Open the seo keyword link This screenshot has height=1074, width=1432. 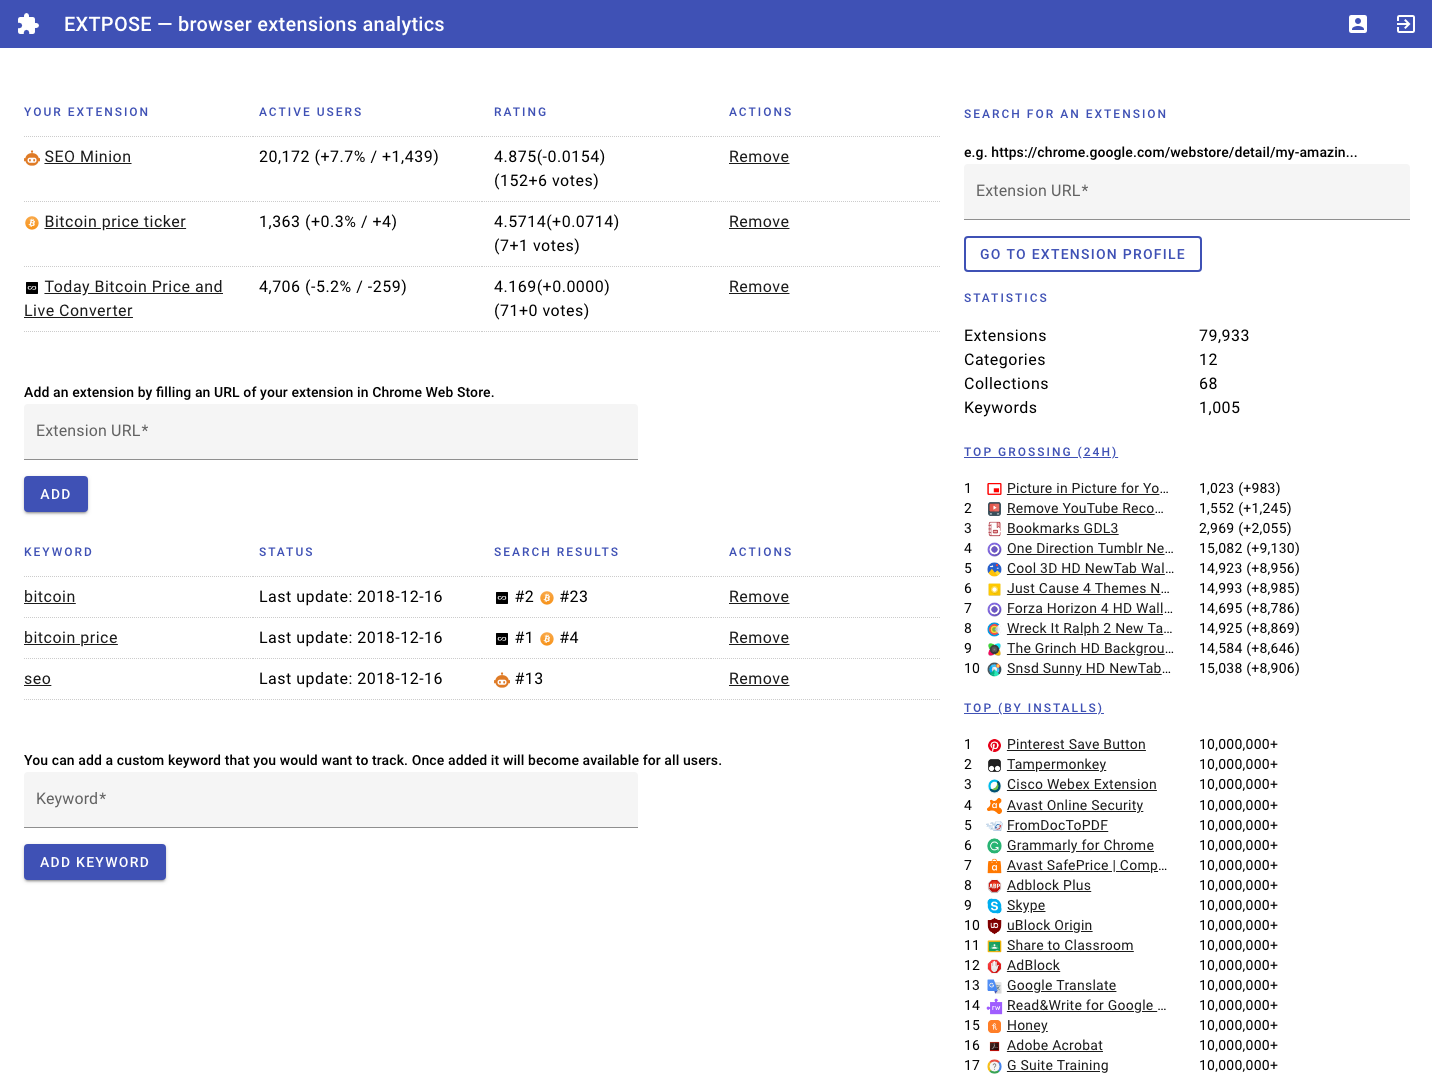37,679
